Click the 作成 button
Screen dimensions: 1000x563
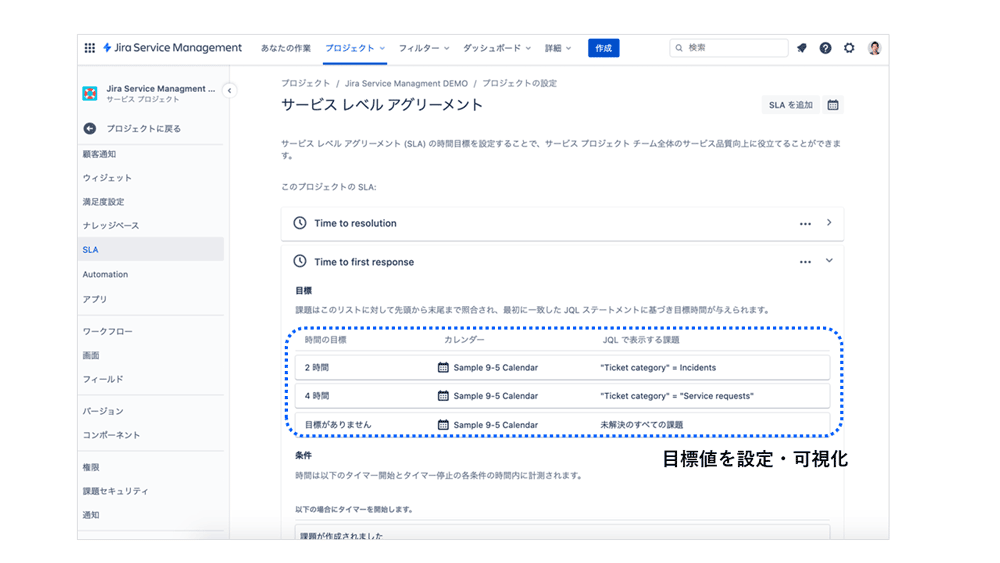[603, 48]
